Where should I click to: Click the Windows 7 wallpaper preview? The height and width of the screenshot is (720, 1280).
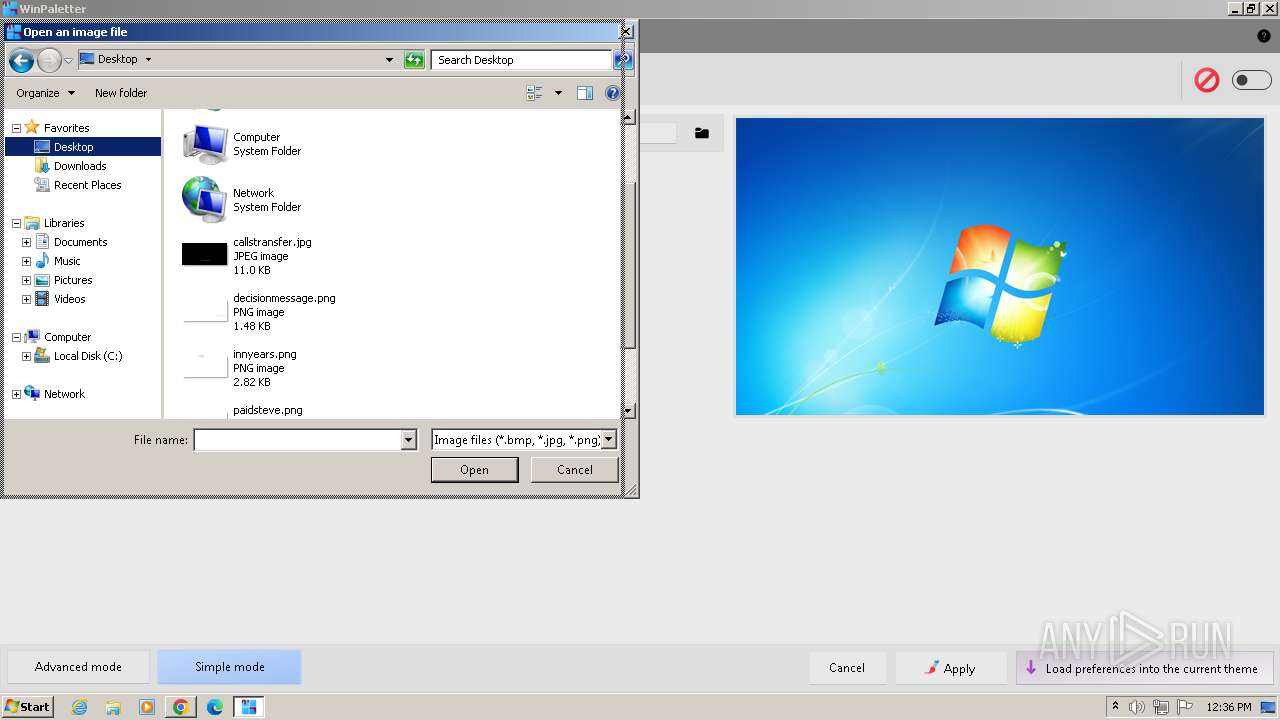pos(1000,266)
